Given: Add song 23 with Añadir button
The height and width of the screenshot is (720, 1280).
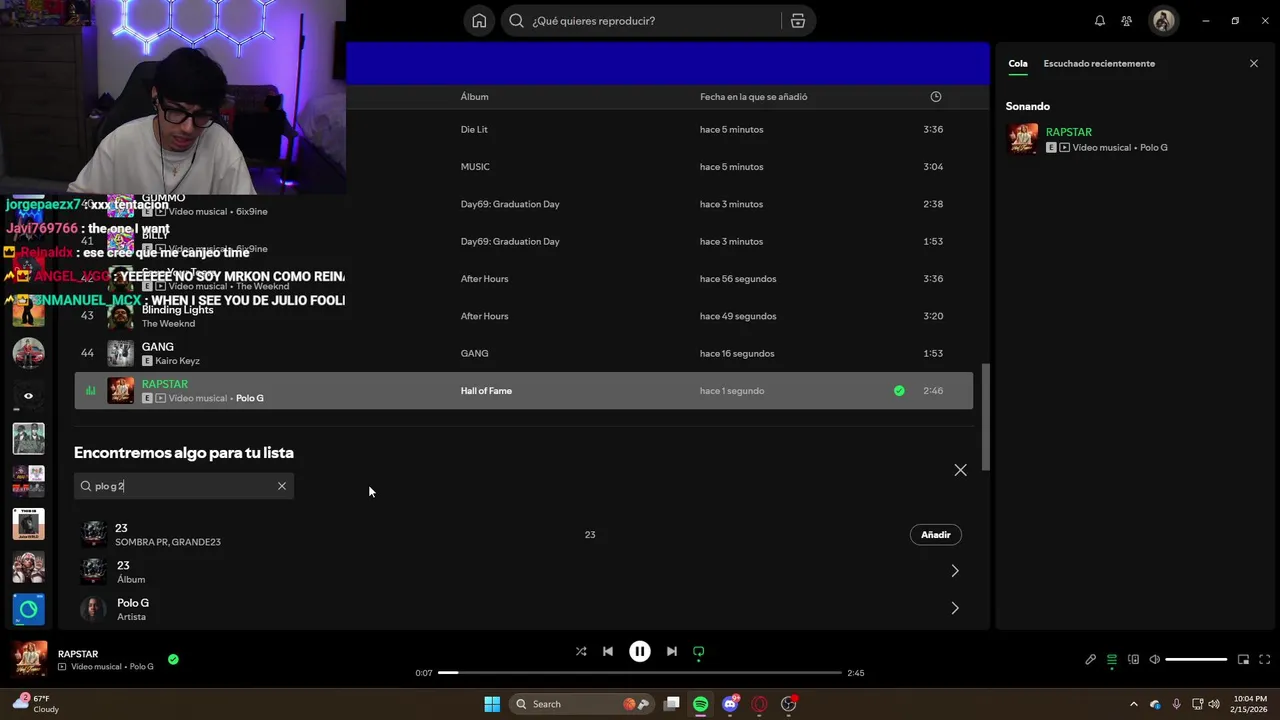Looking at the screenshot, I should (936, 535).
